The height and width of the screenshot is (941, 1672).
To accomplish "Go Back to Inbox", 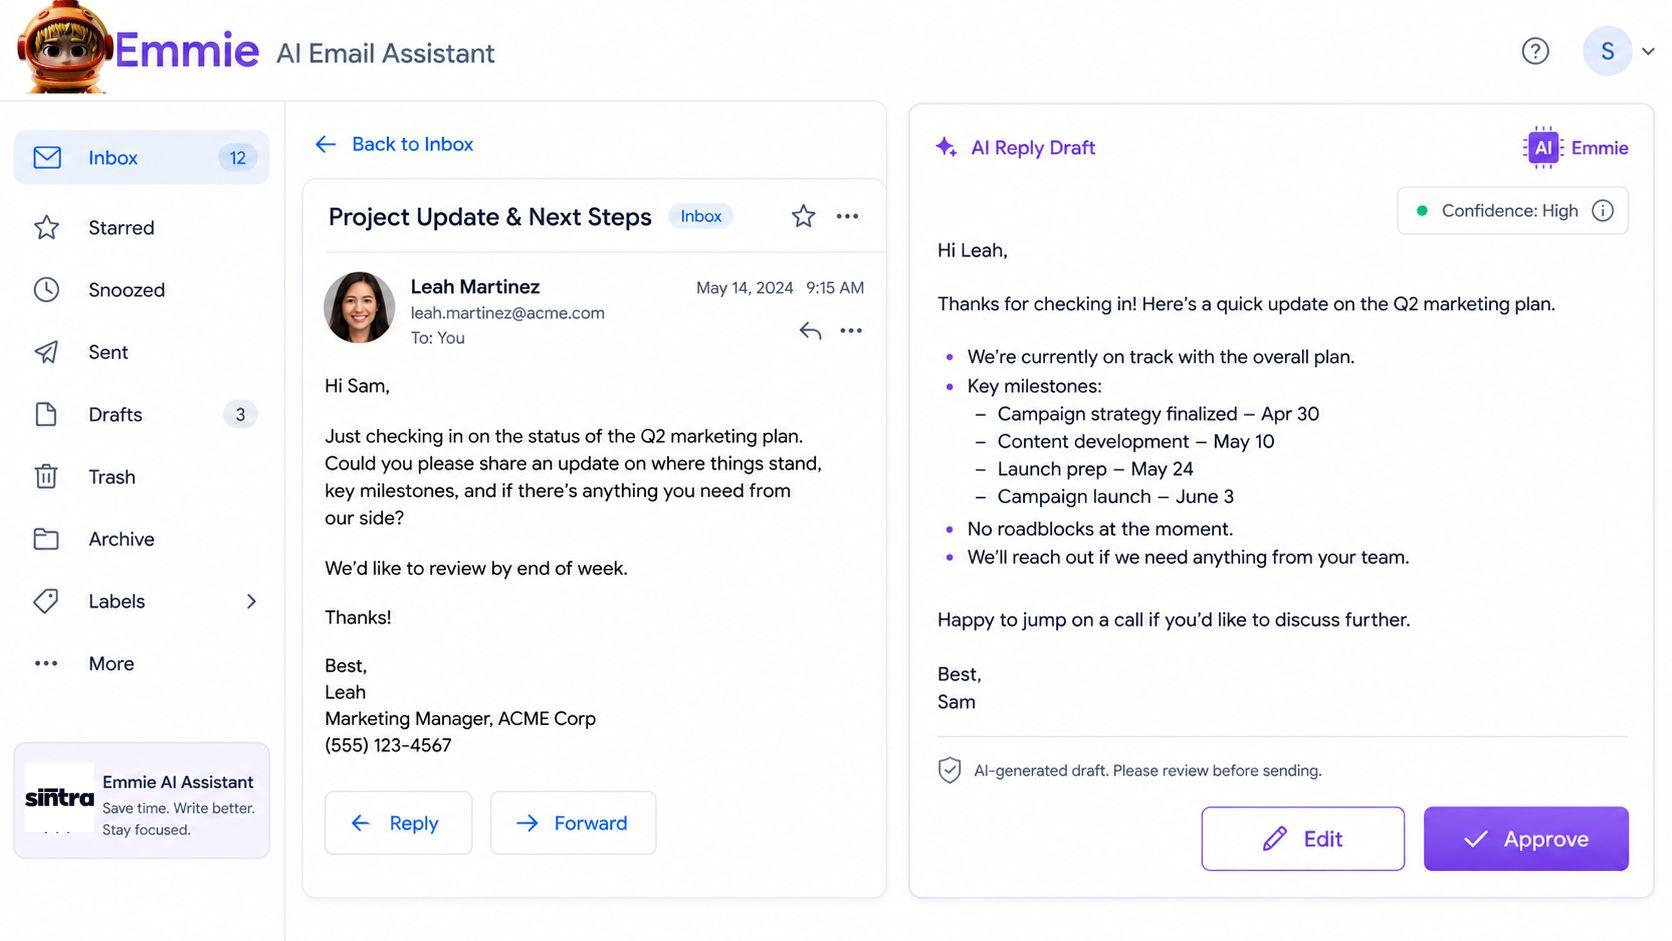I will point(394,144).
